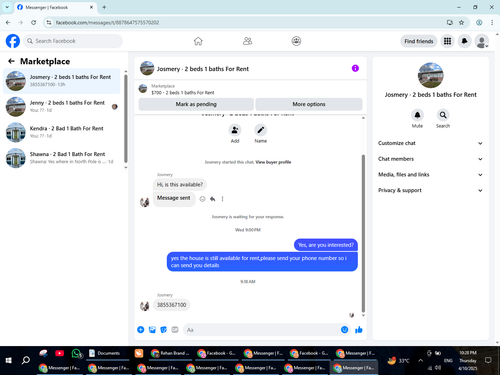Attach a photo with the image icon
Image resolution: width=500 pixels, height=375 pixels.
152,330
